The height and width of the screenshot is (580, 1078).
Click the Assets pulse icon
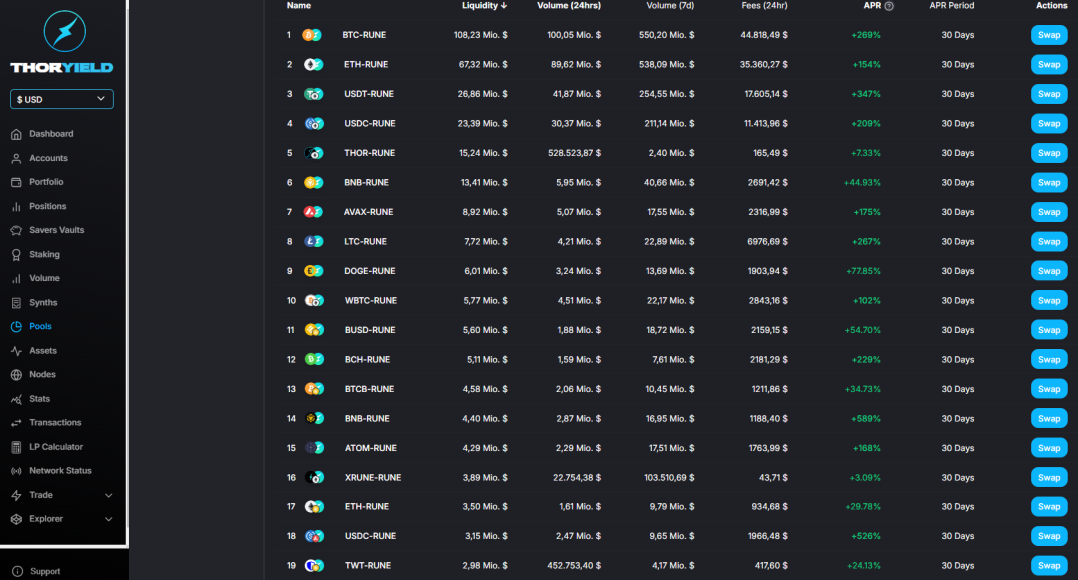pyautogui.click(x=16, y=350)
